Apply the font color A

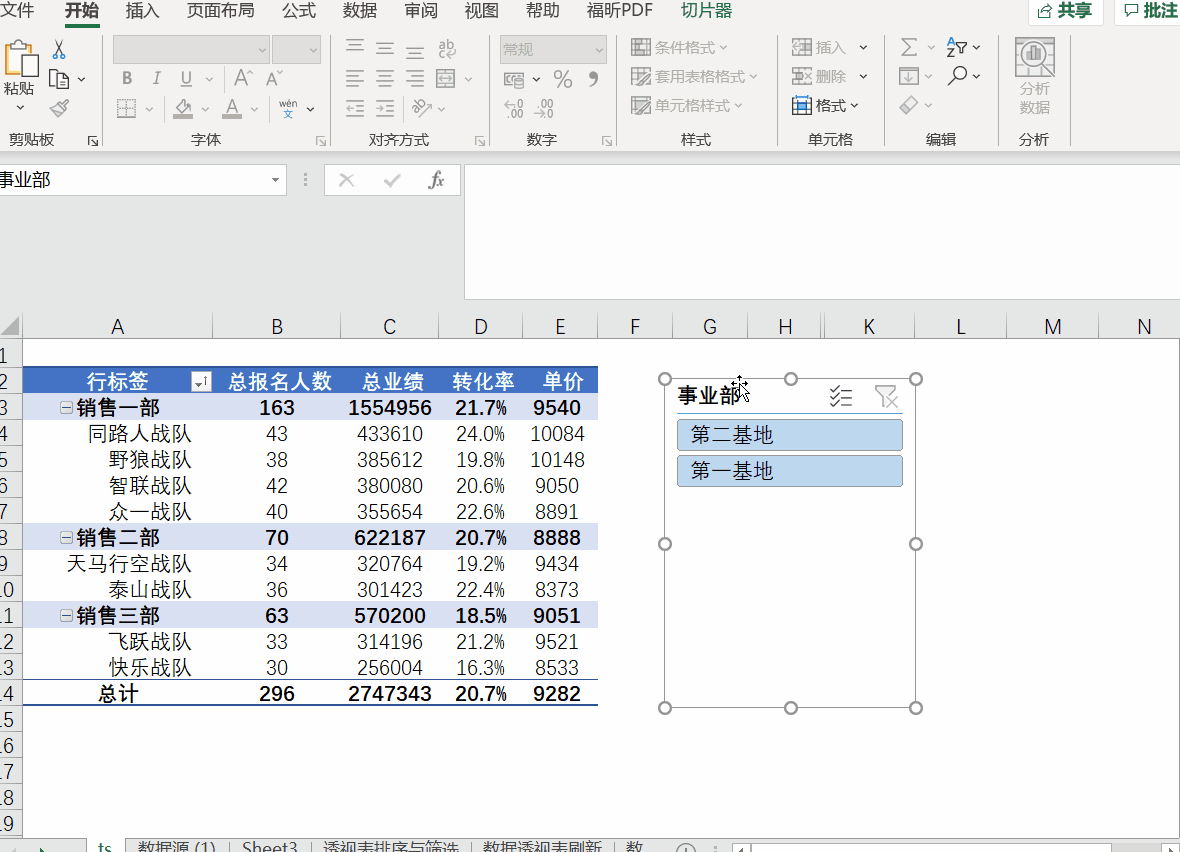(x=233, y=108)
